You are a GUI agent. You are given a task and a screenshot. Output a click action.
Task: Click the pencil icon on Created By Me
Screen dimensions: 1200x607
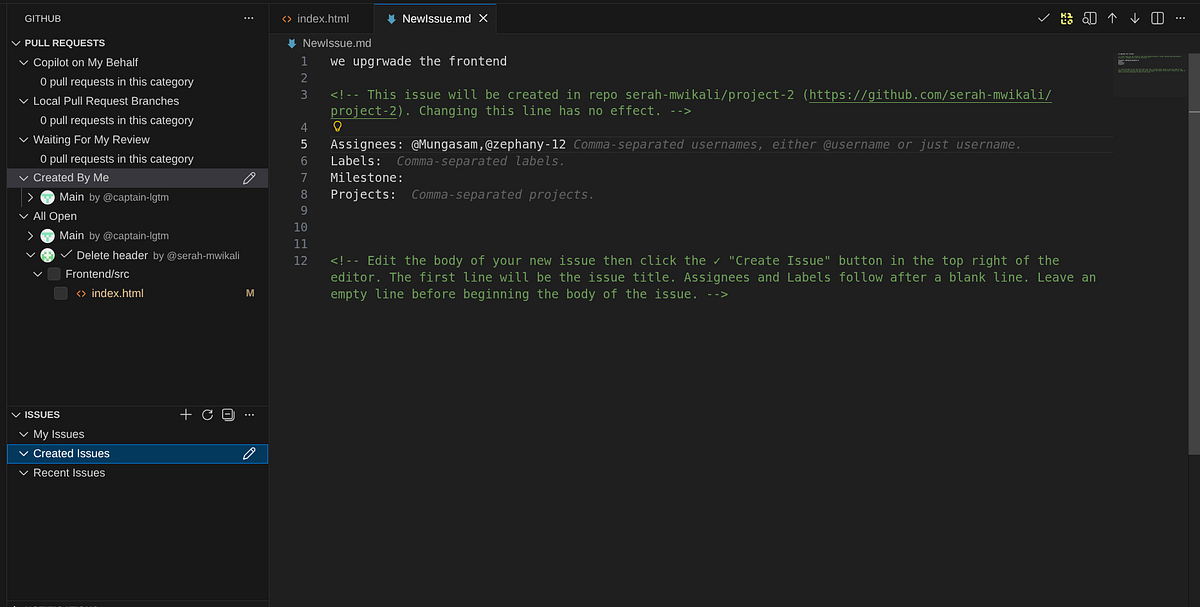click(x=249, y=178)
